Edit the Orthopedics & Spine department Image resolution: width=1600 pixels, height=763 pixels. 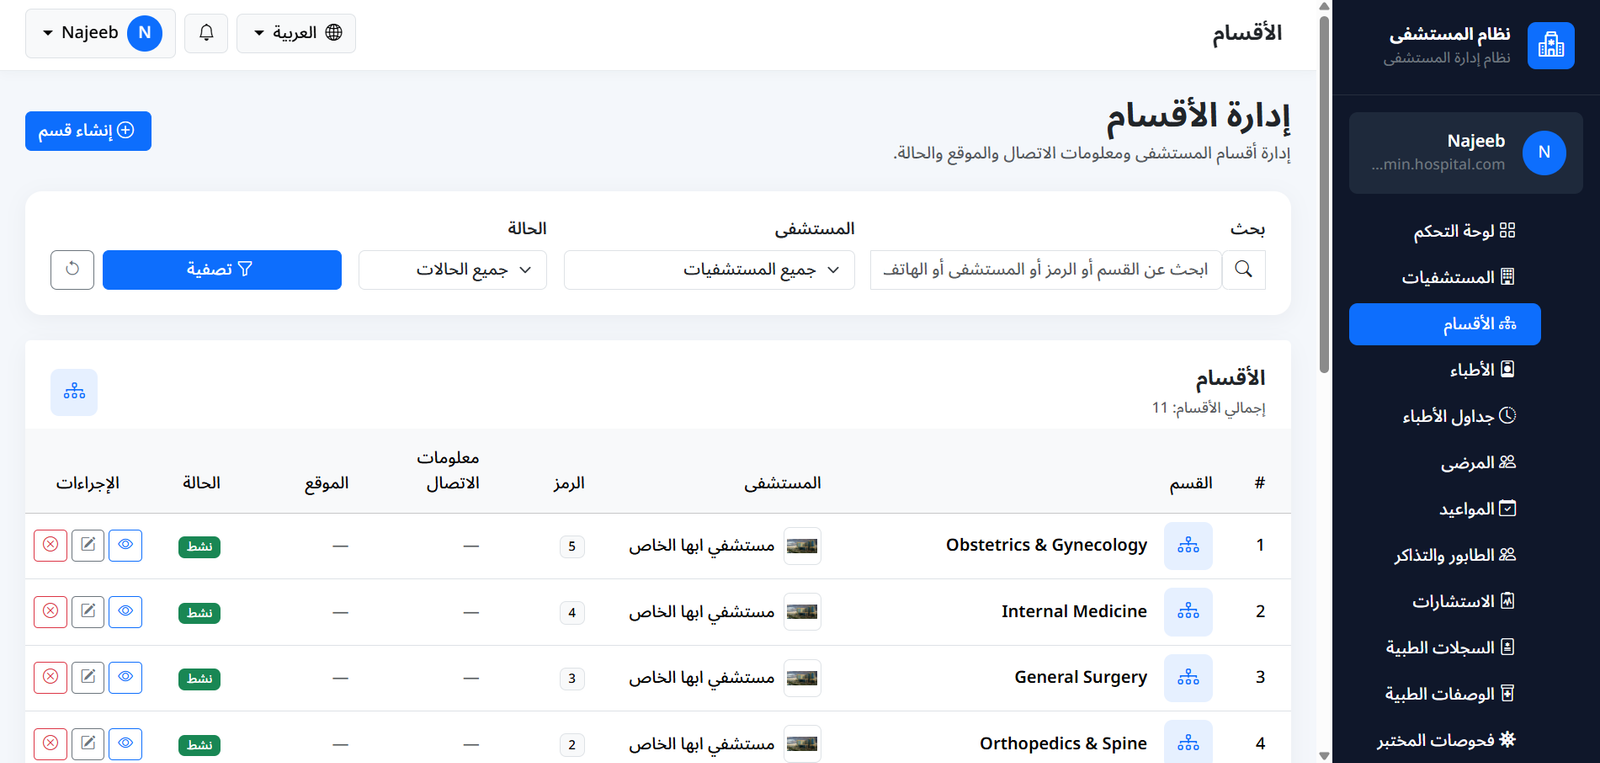88,744
